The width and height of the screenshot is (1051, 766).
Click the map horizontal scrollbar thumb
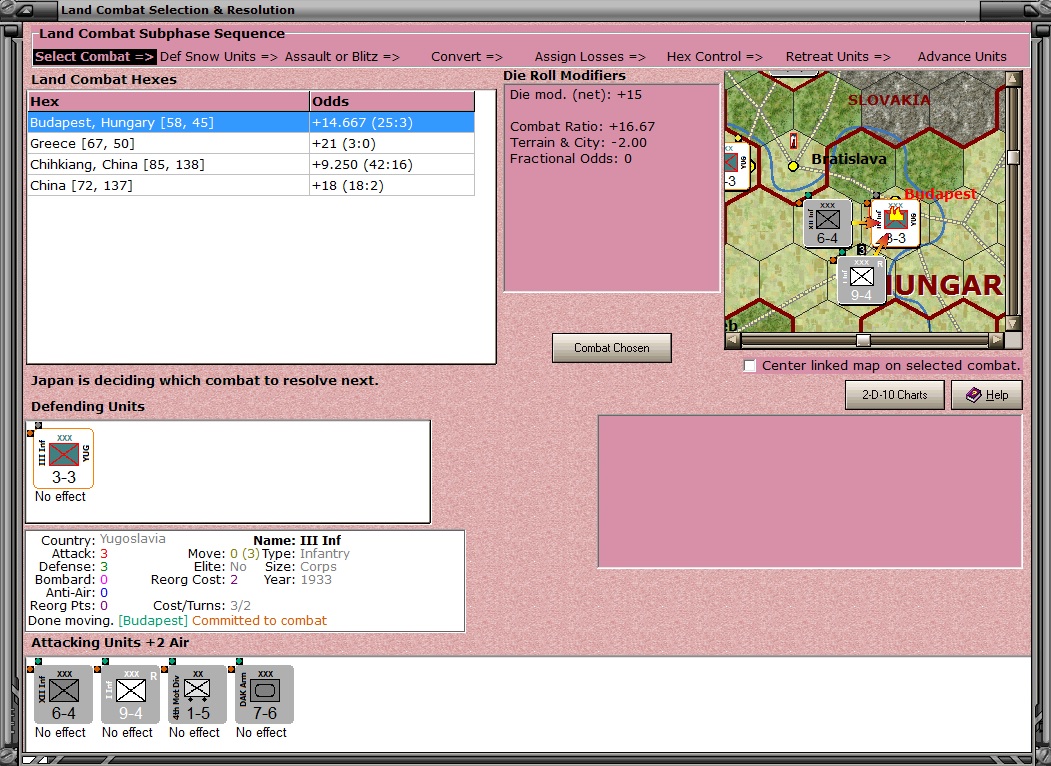[x=863, y=340]
